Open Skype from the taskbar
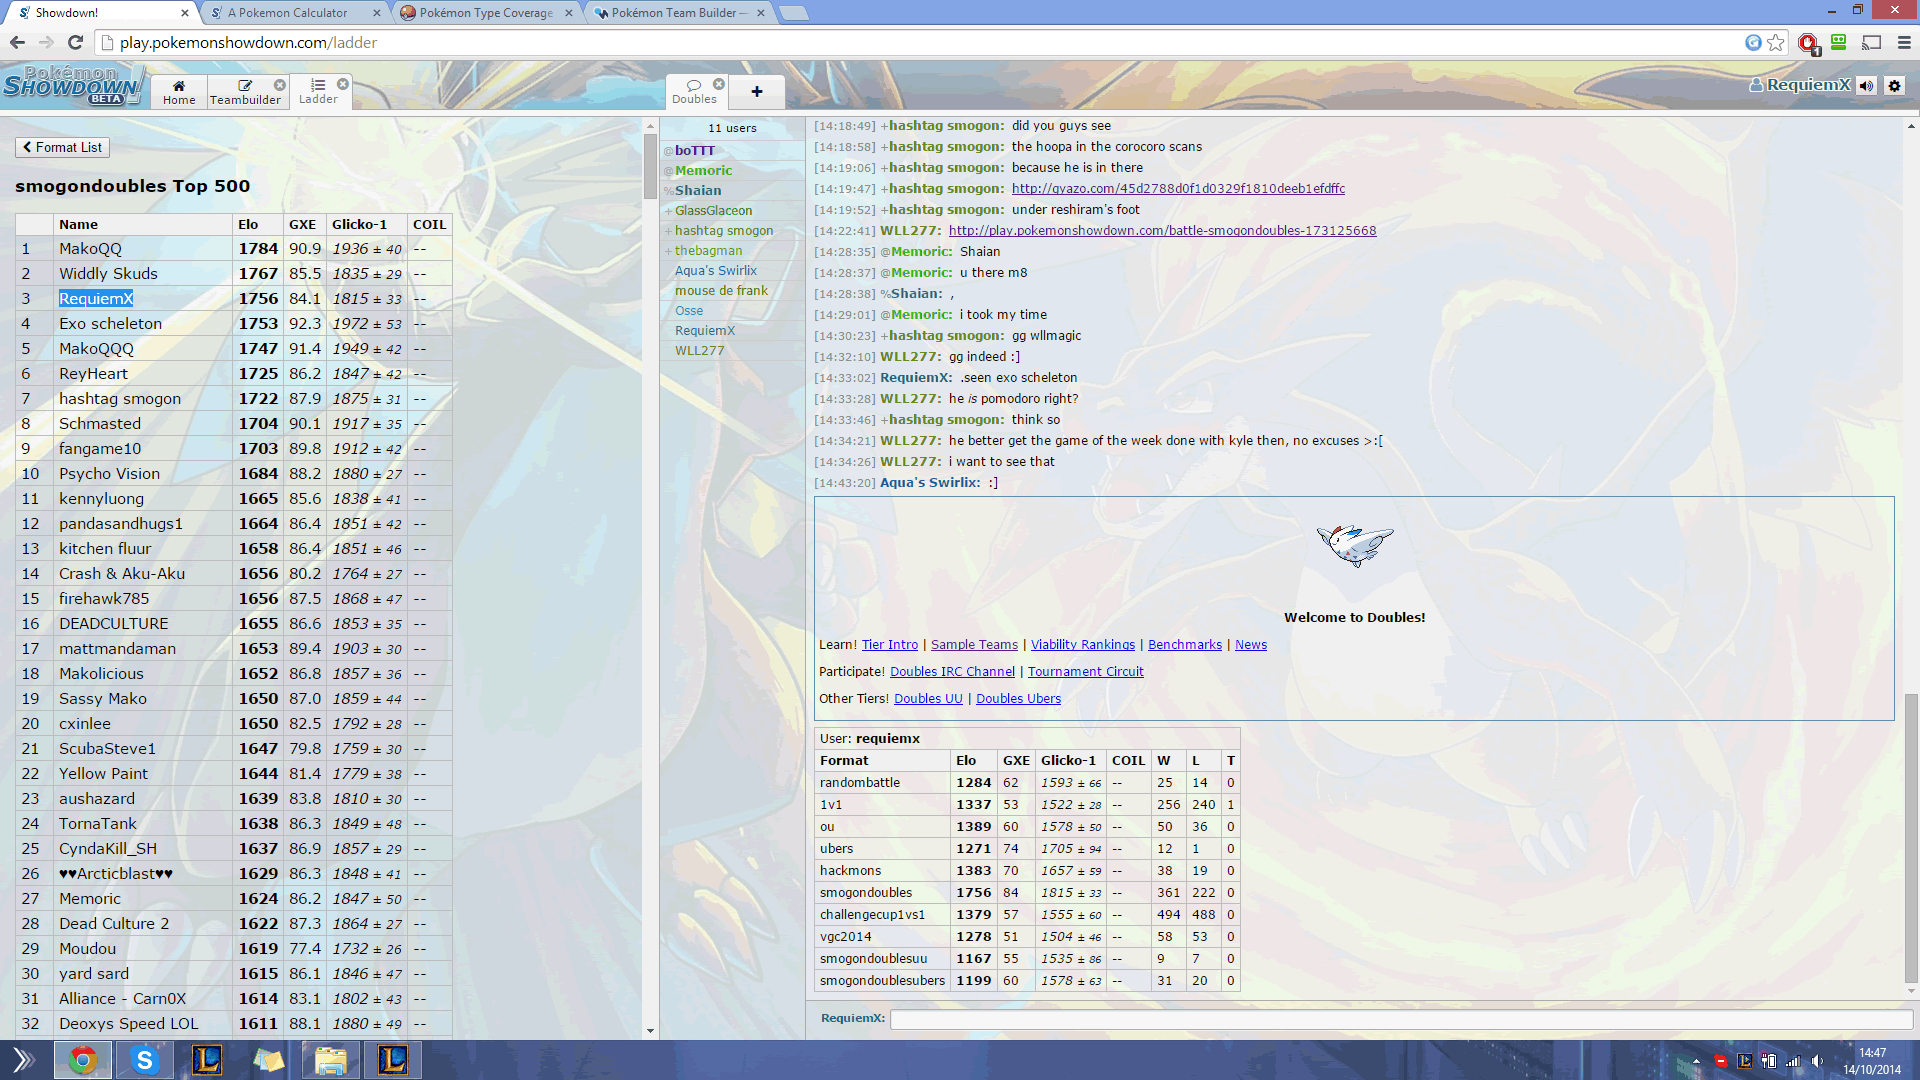Viewport: 1920px width, 1080px height. tap(145, 1060)
